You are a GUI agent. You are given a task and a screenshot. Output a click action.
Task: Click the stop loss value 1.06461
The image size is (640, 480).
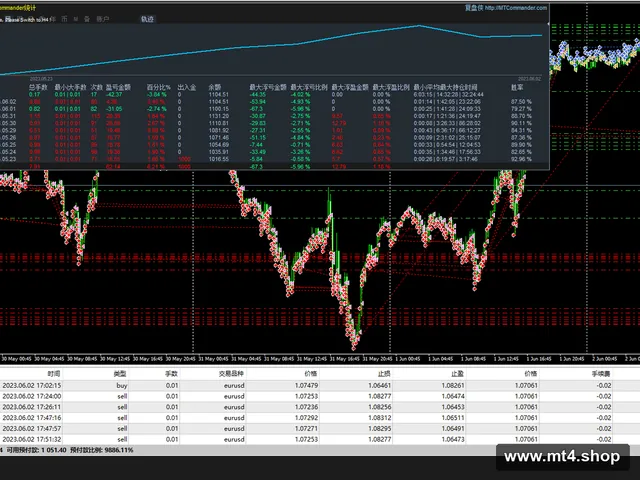(379, 385)
